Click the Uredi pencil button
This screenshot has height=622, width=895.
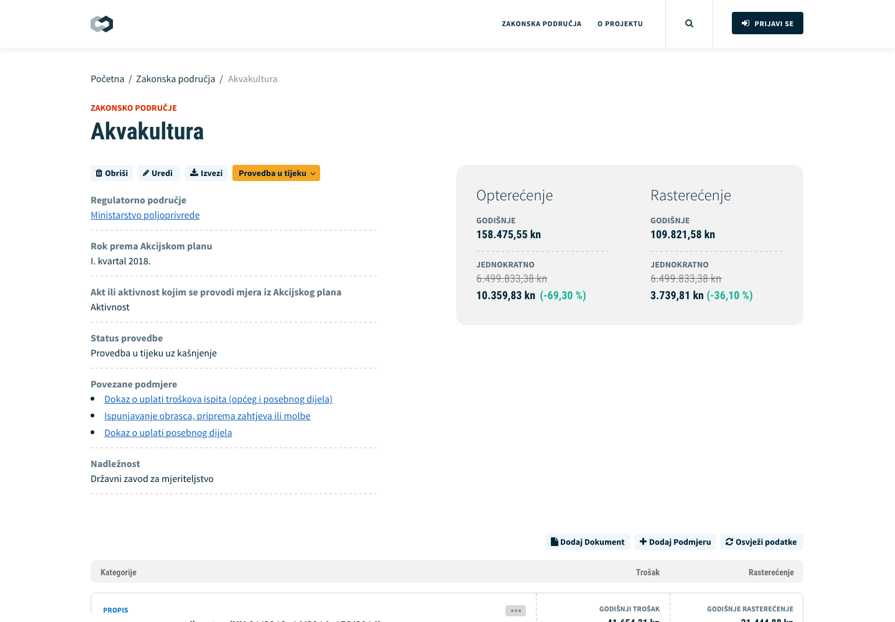158,173
